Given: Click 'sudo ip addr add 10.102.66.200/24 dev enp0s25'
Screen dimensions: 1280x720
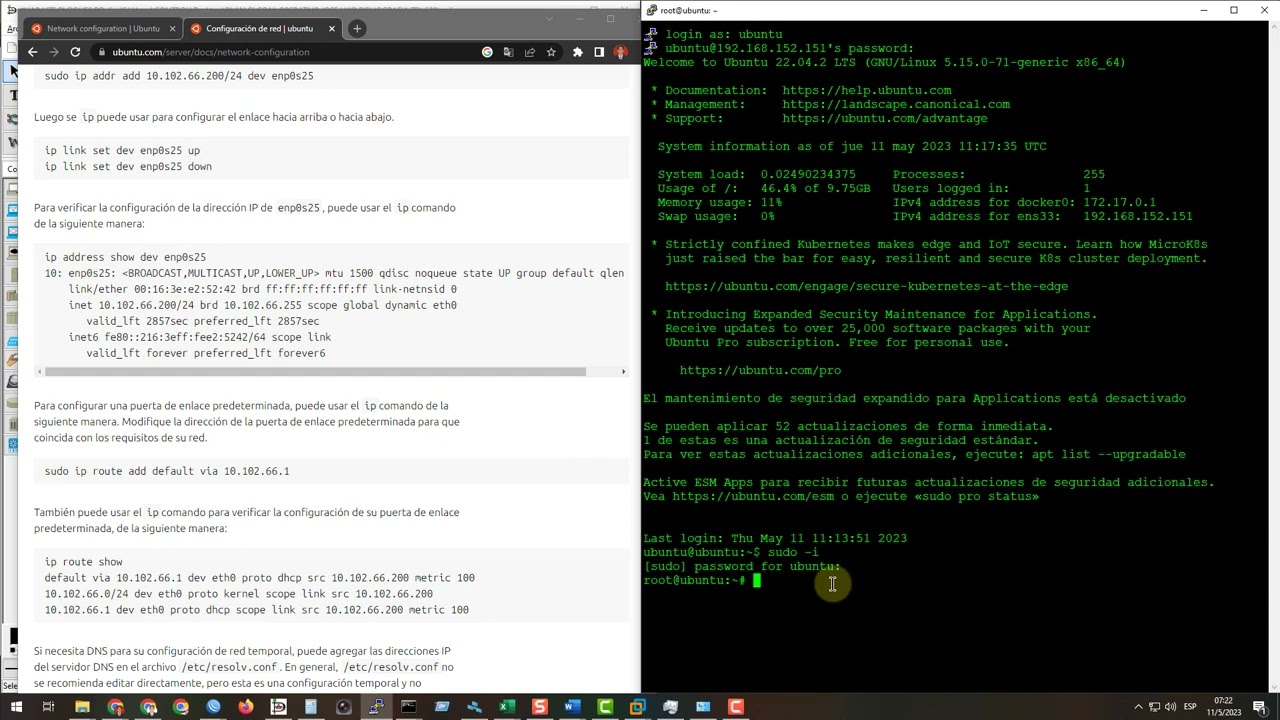Looking at the screenshot, I should coord(179,76).
